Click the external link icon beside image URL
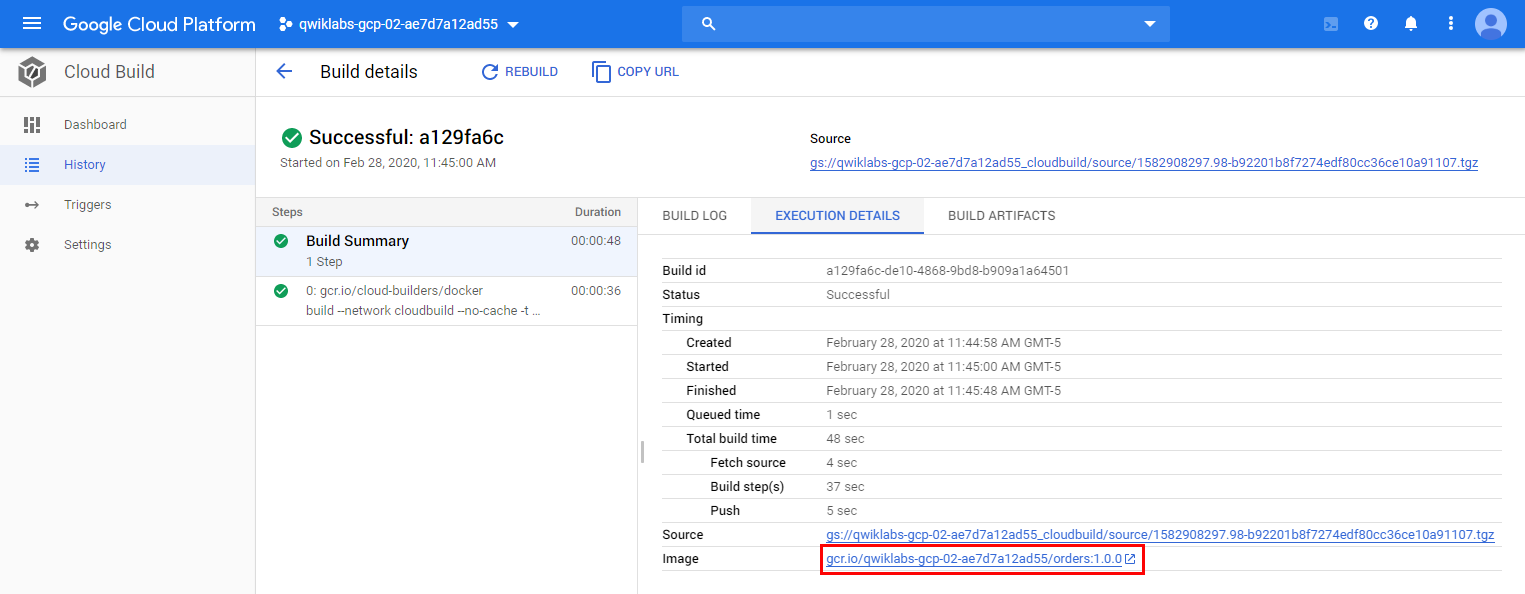Image resolution: width=1525 pixels, height=594 pixels. (x=1130, y=559)
